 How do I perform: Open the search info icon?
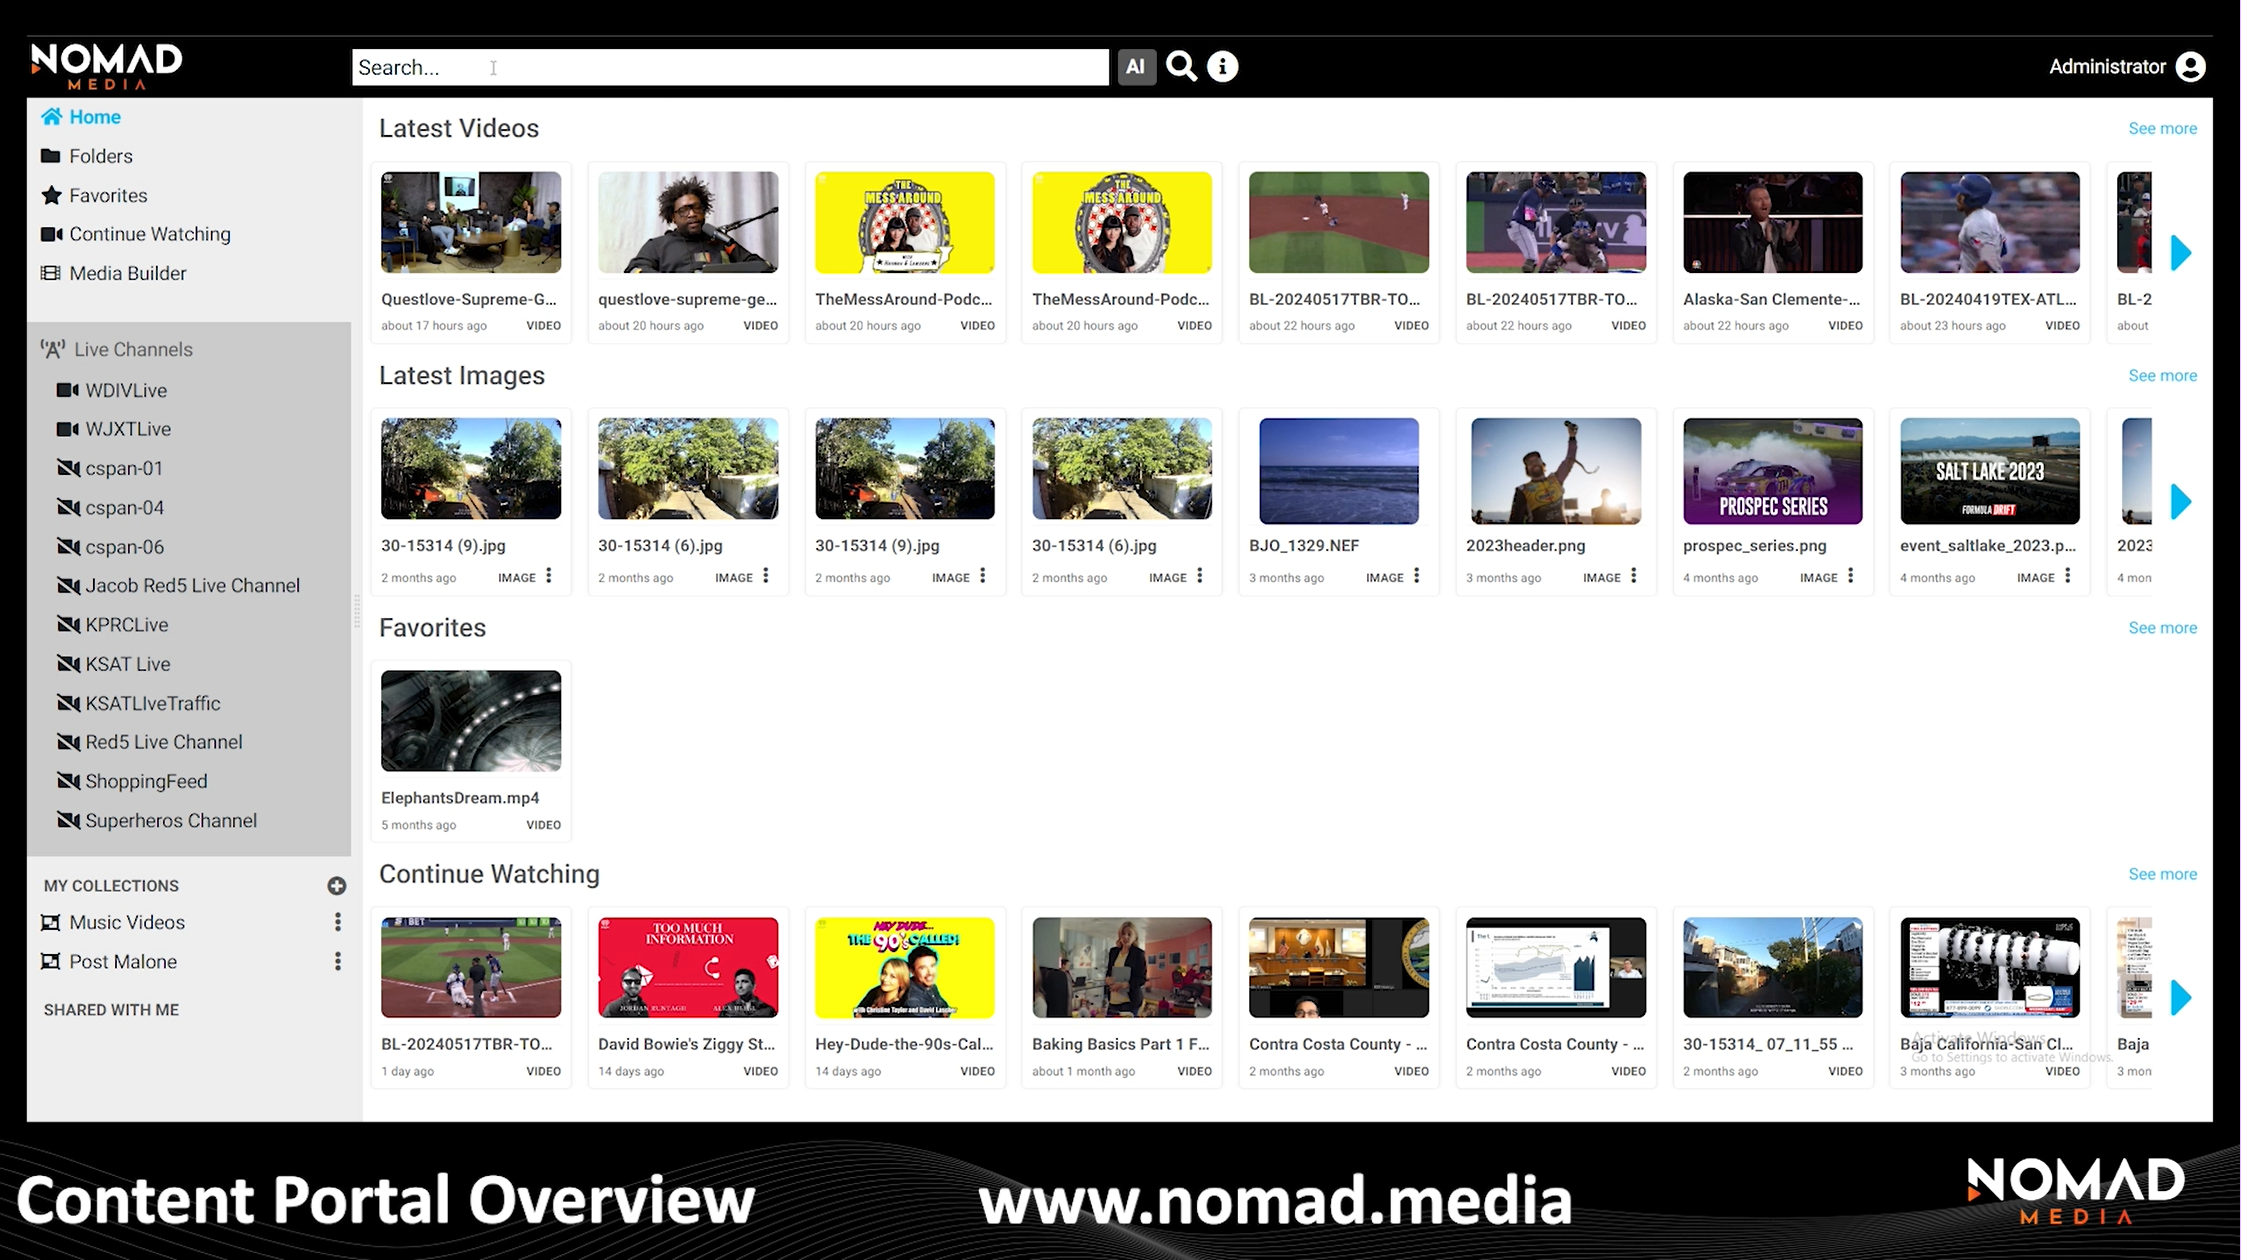pos(1222,67)
